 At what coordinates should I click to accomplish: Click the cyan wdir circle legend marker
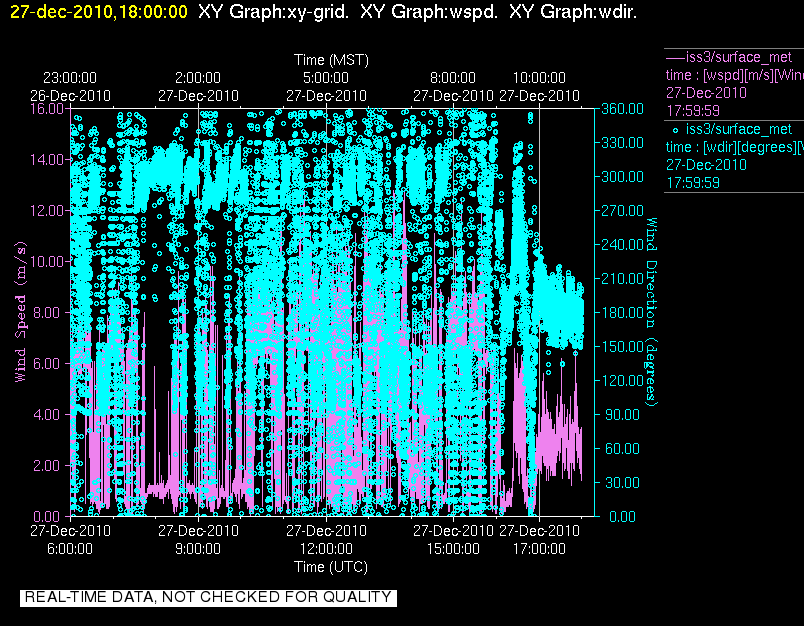tap(675, 129)
